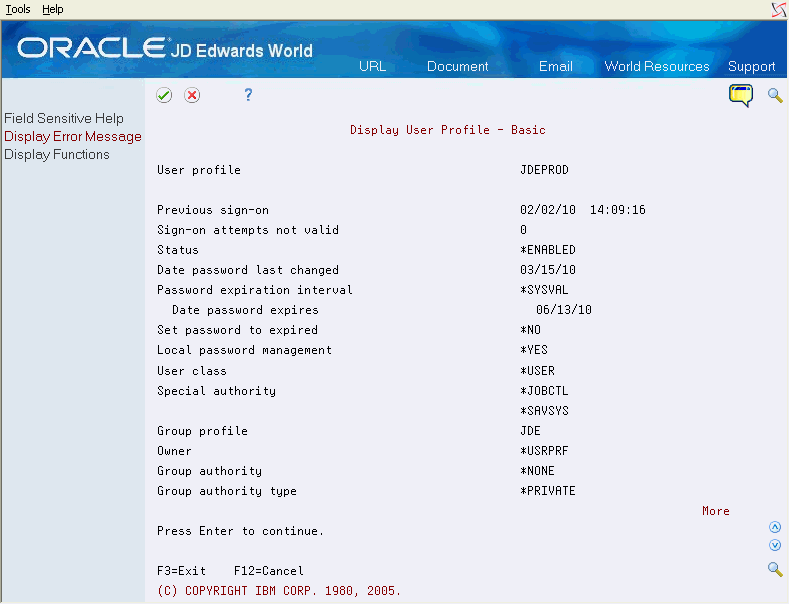Click the *YES local password management value
The image size is (789, 604).
pyautogui.click(x=534, y=350)
